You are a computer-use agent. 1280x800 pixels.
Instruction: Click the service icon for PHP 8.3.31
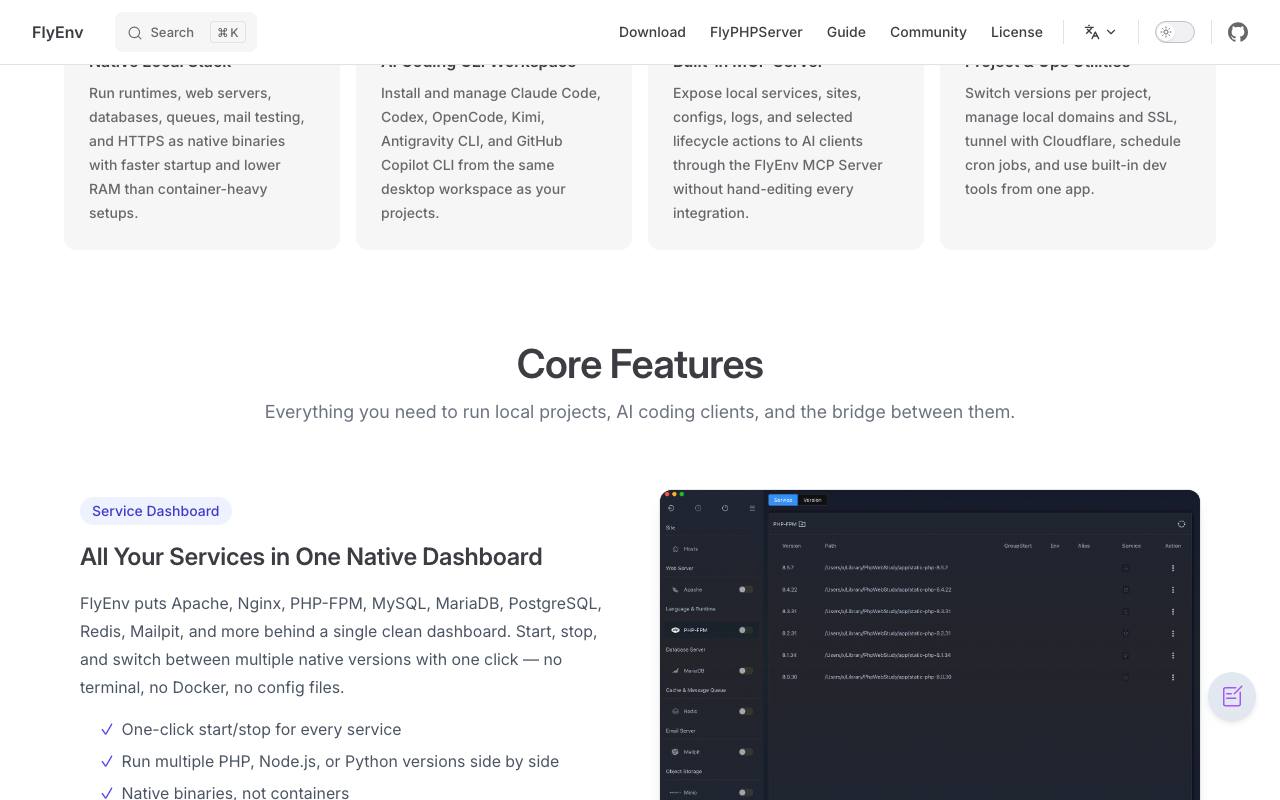pos(1125,611)
